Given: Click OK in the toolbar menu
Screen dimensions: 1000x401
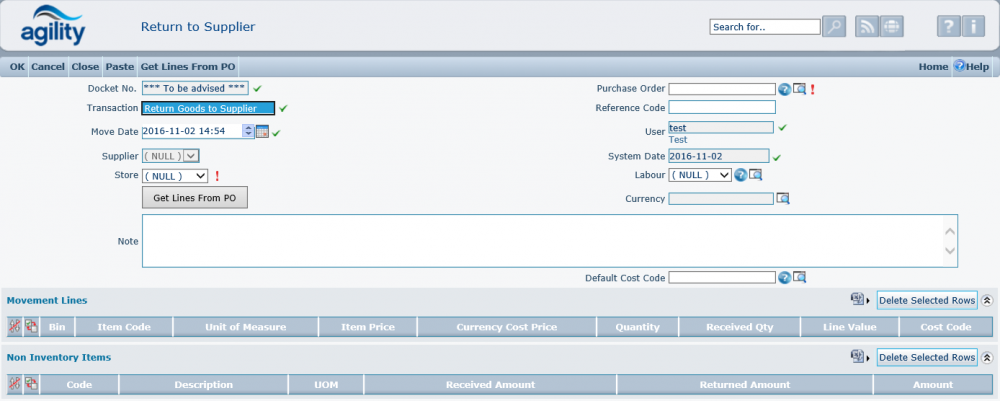Looking at the screenshot, I should [17, 67].
